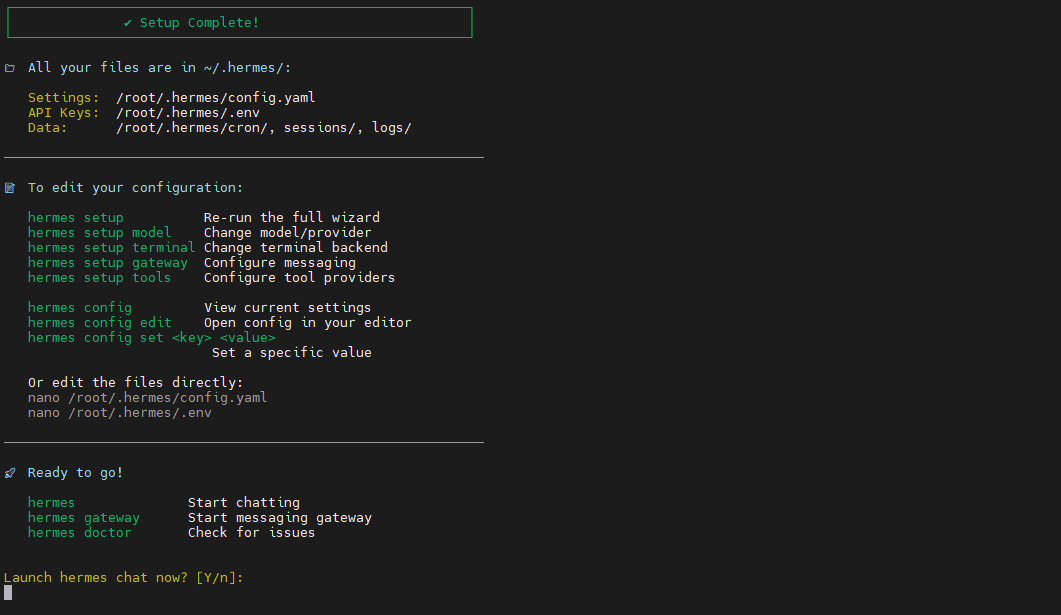Click the Setup Complete! banner box
This screenshot has width=1061, height=615.
[240, 23]
